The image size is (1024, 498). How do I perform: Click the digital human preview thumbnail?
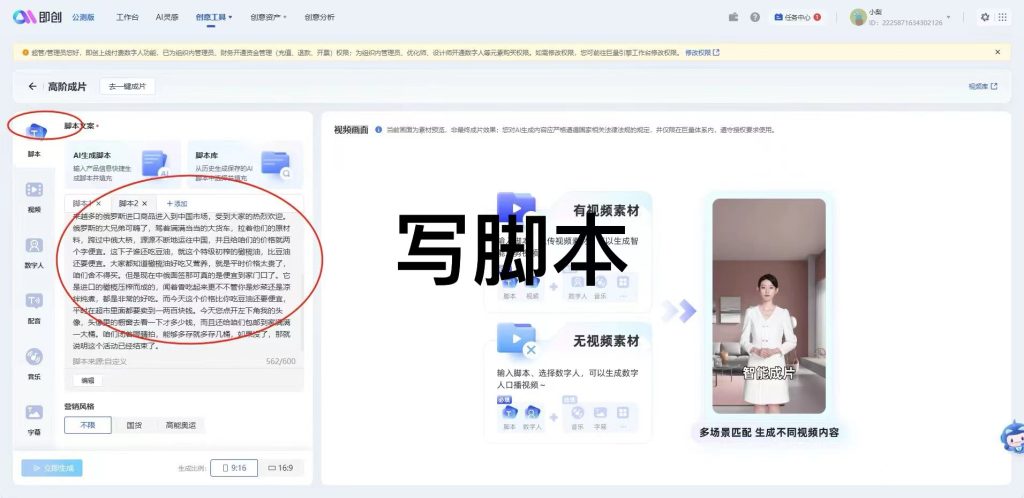coord(769,306)
